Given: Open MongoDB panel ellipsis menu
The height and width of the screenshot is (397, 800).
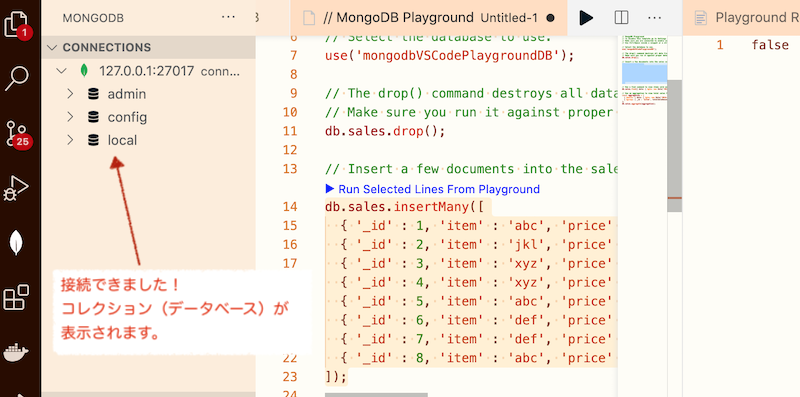Looking at the screenshot, I should point(229,18).
